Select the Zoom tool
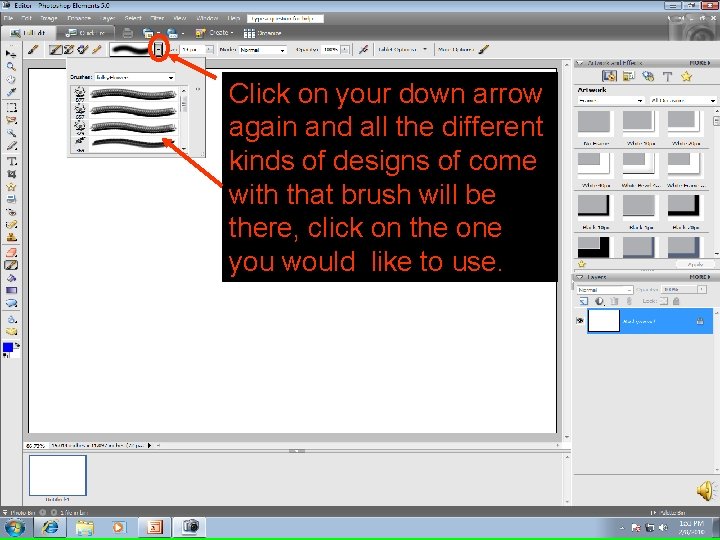 [x=11, y=66]
